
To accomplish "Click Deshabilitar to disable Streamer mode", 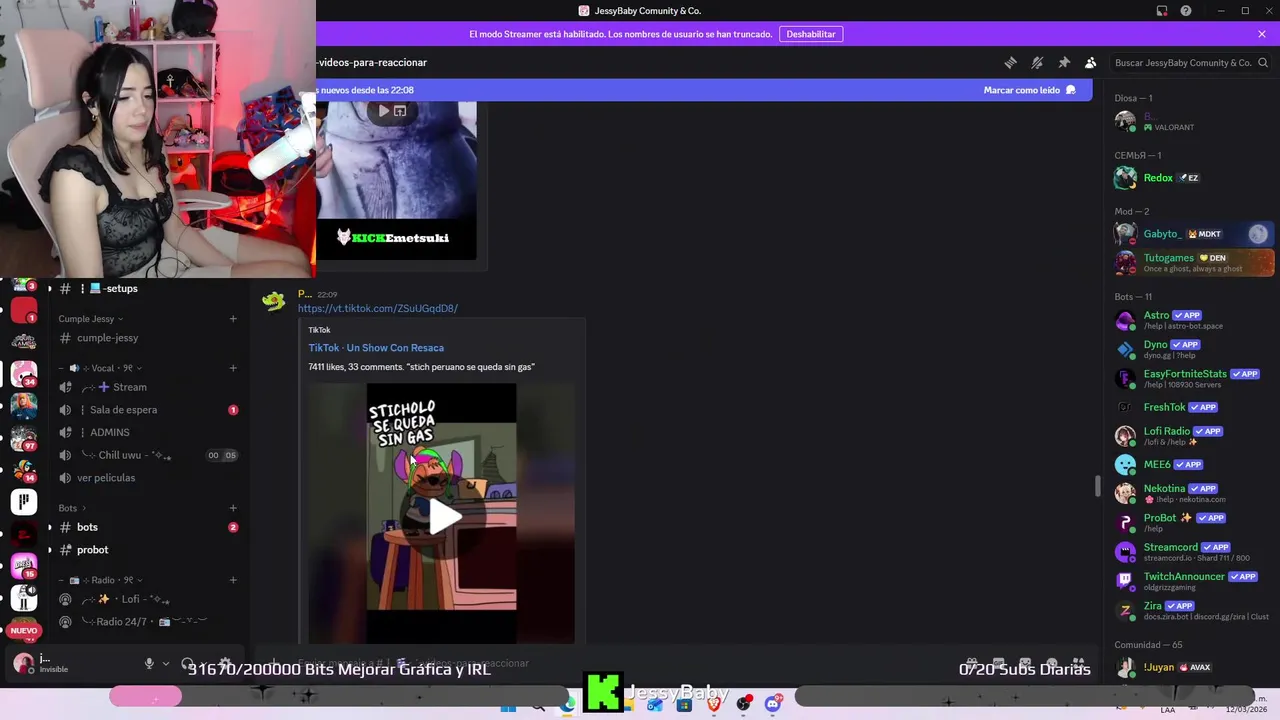I will coord(811,34).
